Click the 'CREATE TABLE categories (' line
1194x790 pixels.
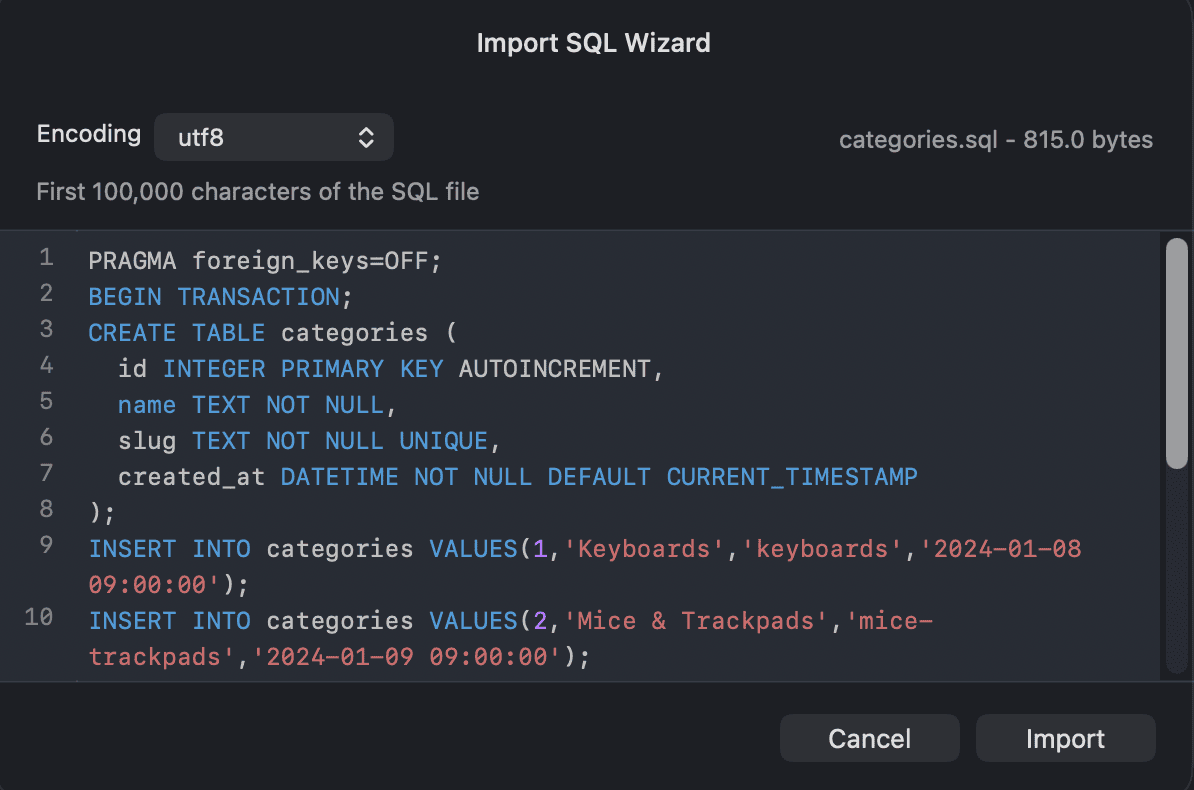(x=272, y=333)
